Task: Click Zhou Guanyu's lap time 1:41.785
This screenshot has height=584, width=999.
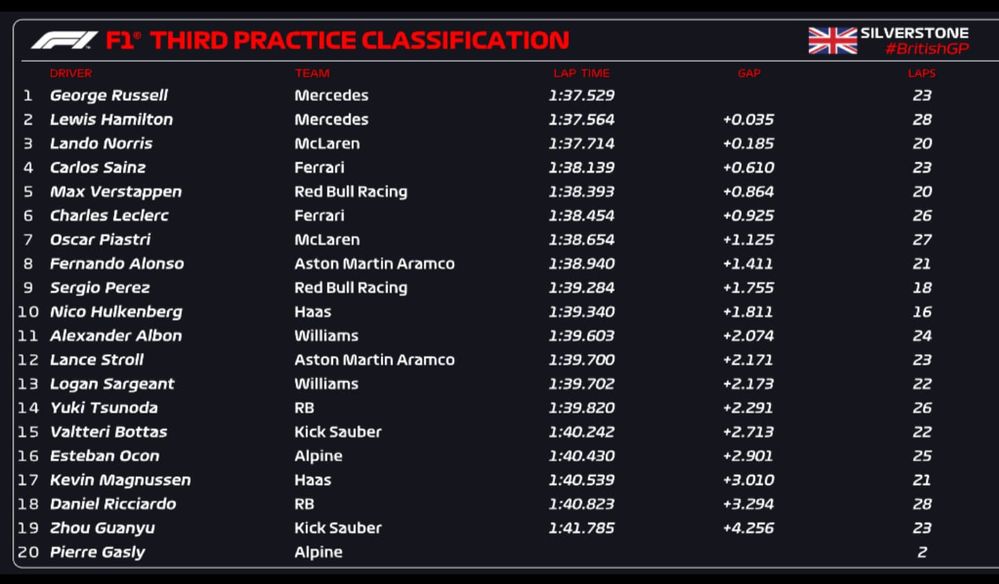Action: [581, 528]
